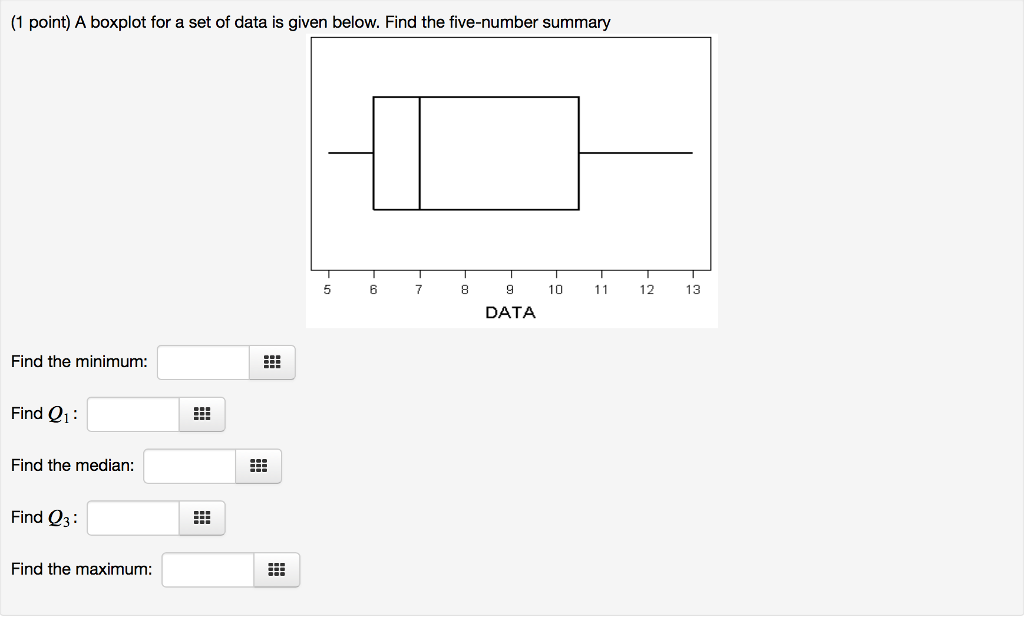Click the left whisker of the boxplot
Image resolution: width=1024 pixels, height=620 pixels.
(350, 153)
